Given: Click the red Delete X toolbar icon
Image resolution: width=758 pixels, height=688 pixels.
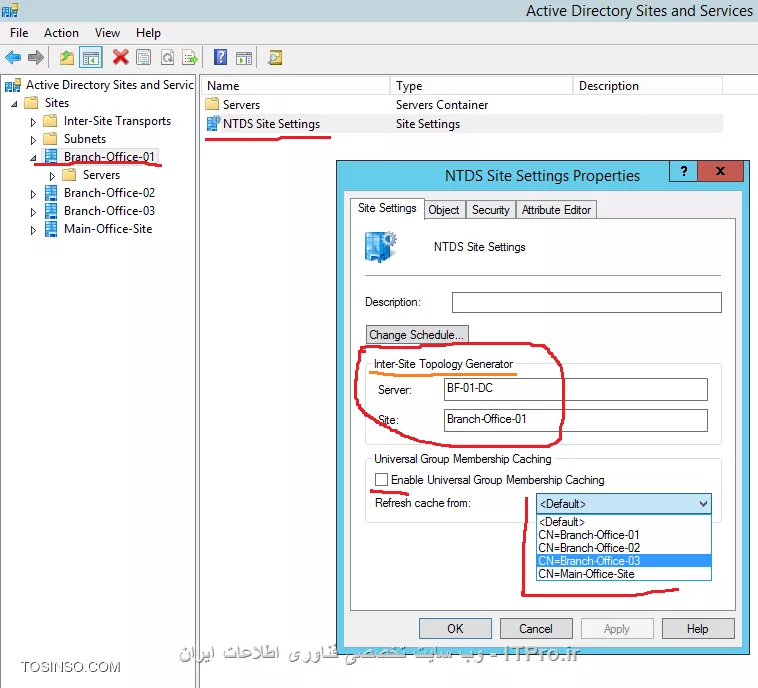Looking at the screenshot, I should 120,57.
